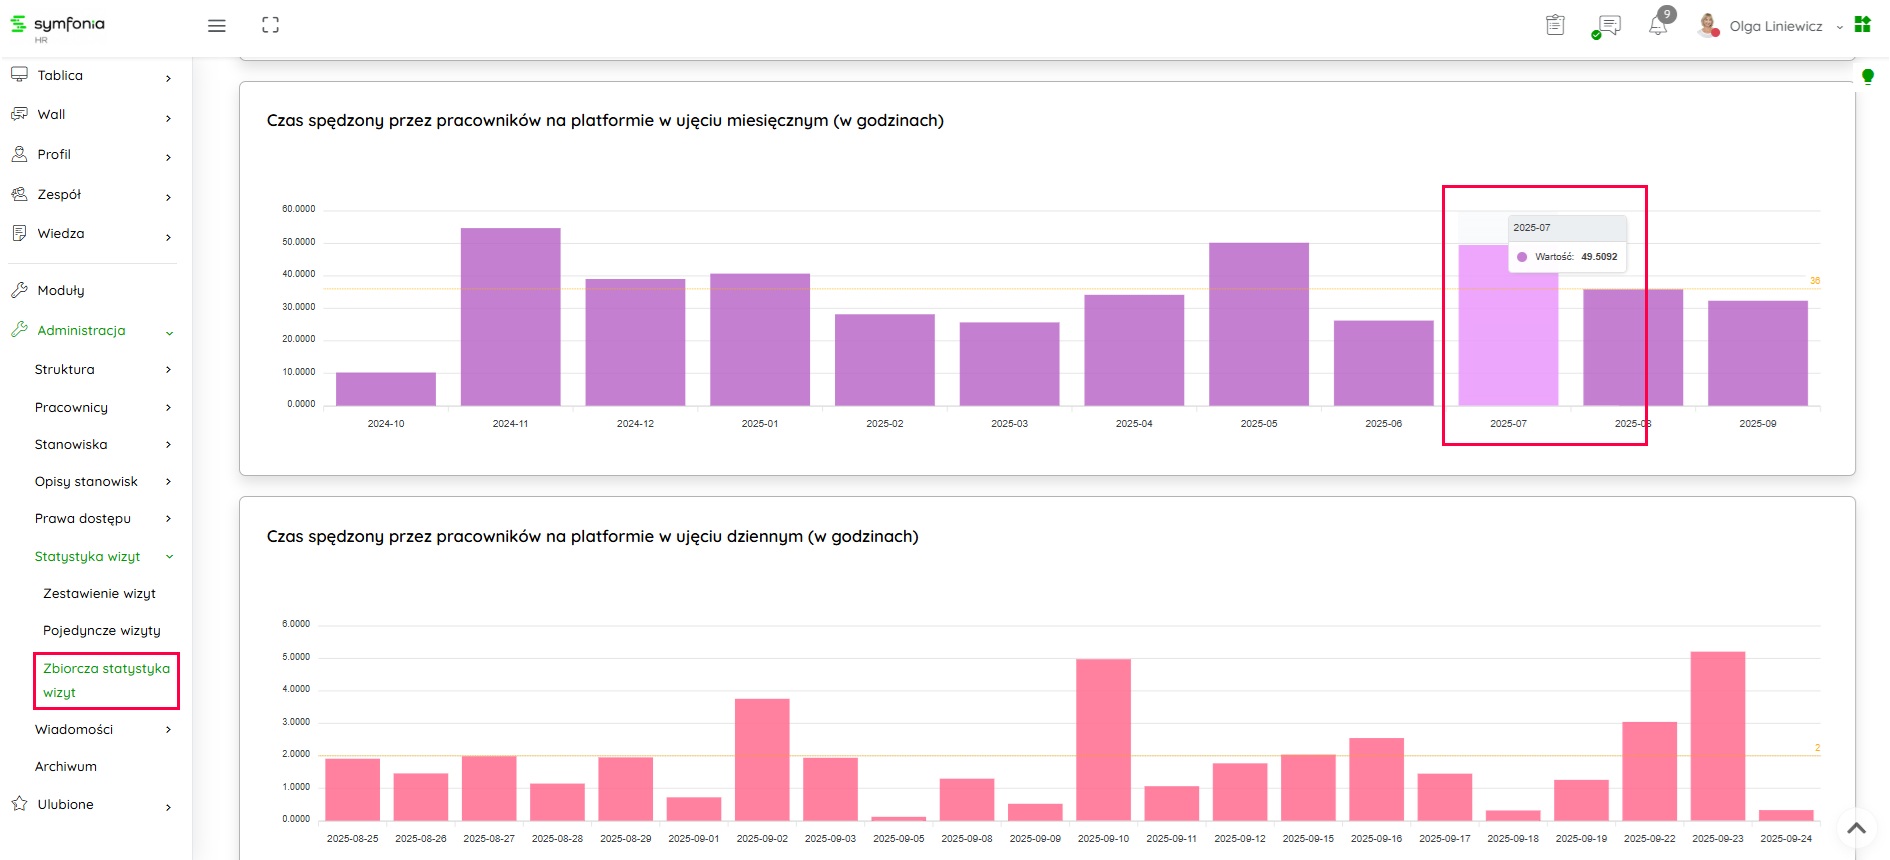
Task: Open Zbiorcza statystyka wizyt page
Action: click(106, 680)
